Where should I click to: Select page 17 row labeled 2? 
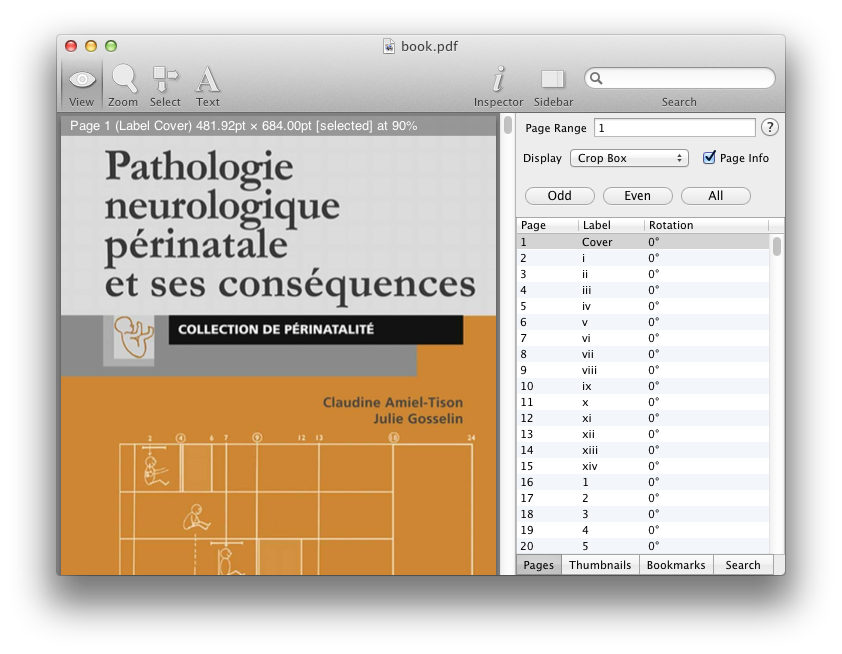[643, 498]
